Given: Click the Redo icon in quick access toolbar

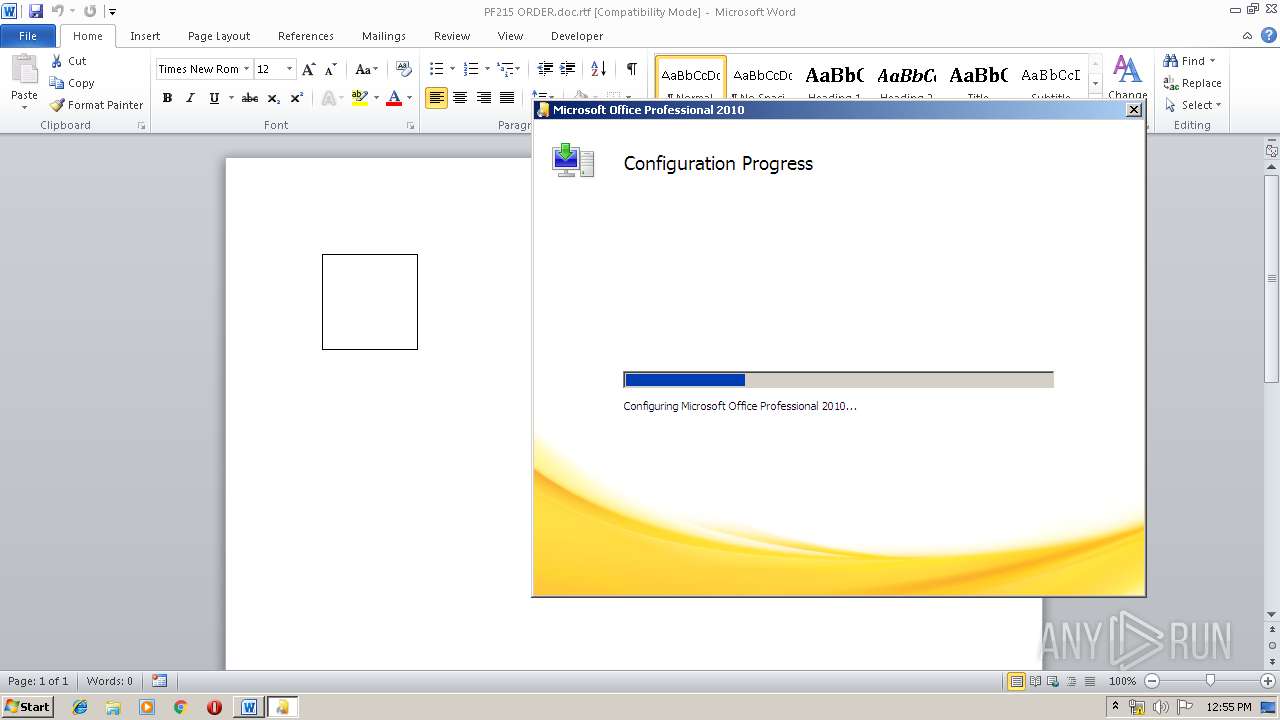Looking at the screenshot, I should [90, 11].
